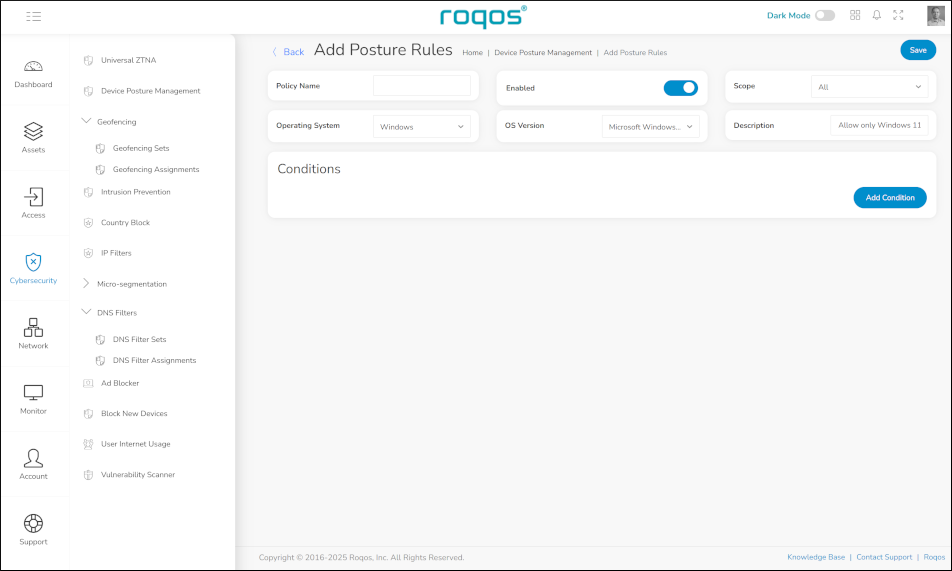Open the Operating System dropdown

pyautogui.click(x=421, y=127)
